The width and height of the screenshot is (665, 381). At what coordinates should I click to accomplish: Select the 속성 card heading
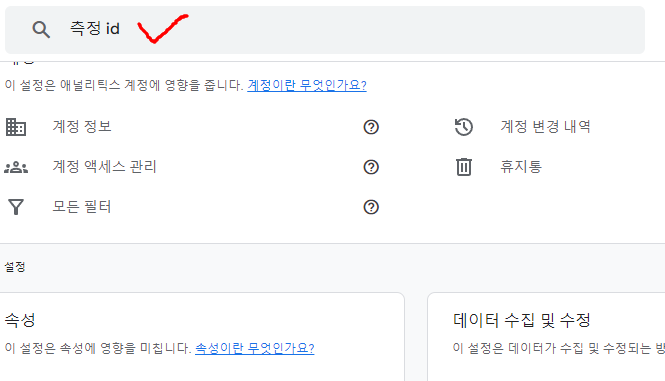[x=20, y=320]
